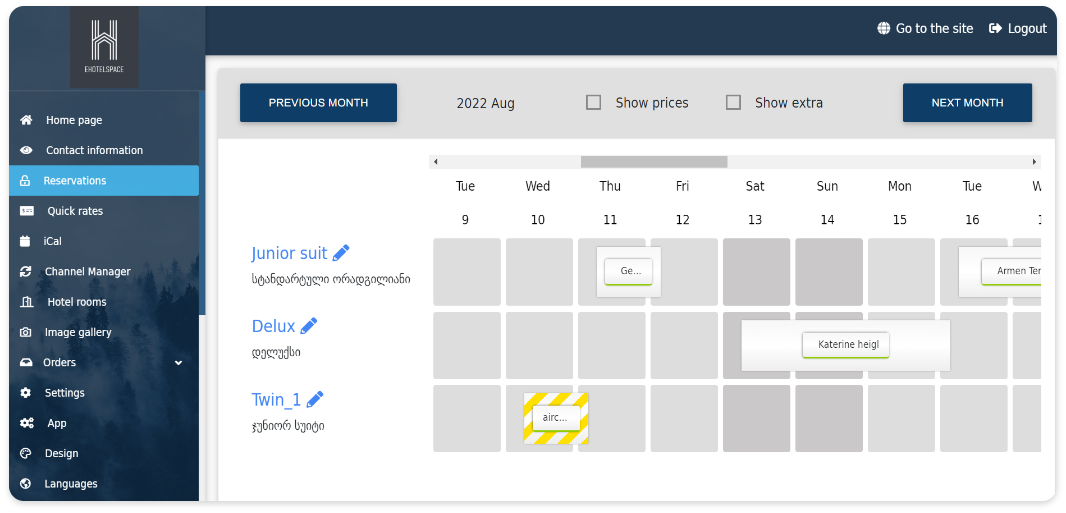
Task: Click the pencil icon next to Twin_1
Action: (x=315, y=400)
